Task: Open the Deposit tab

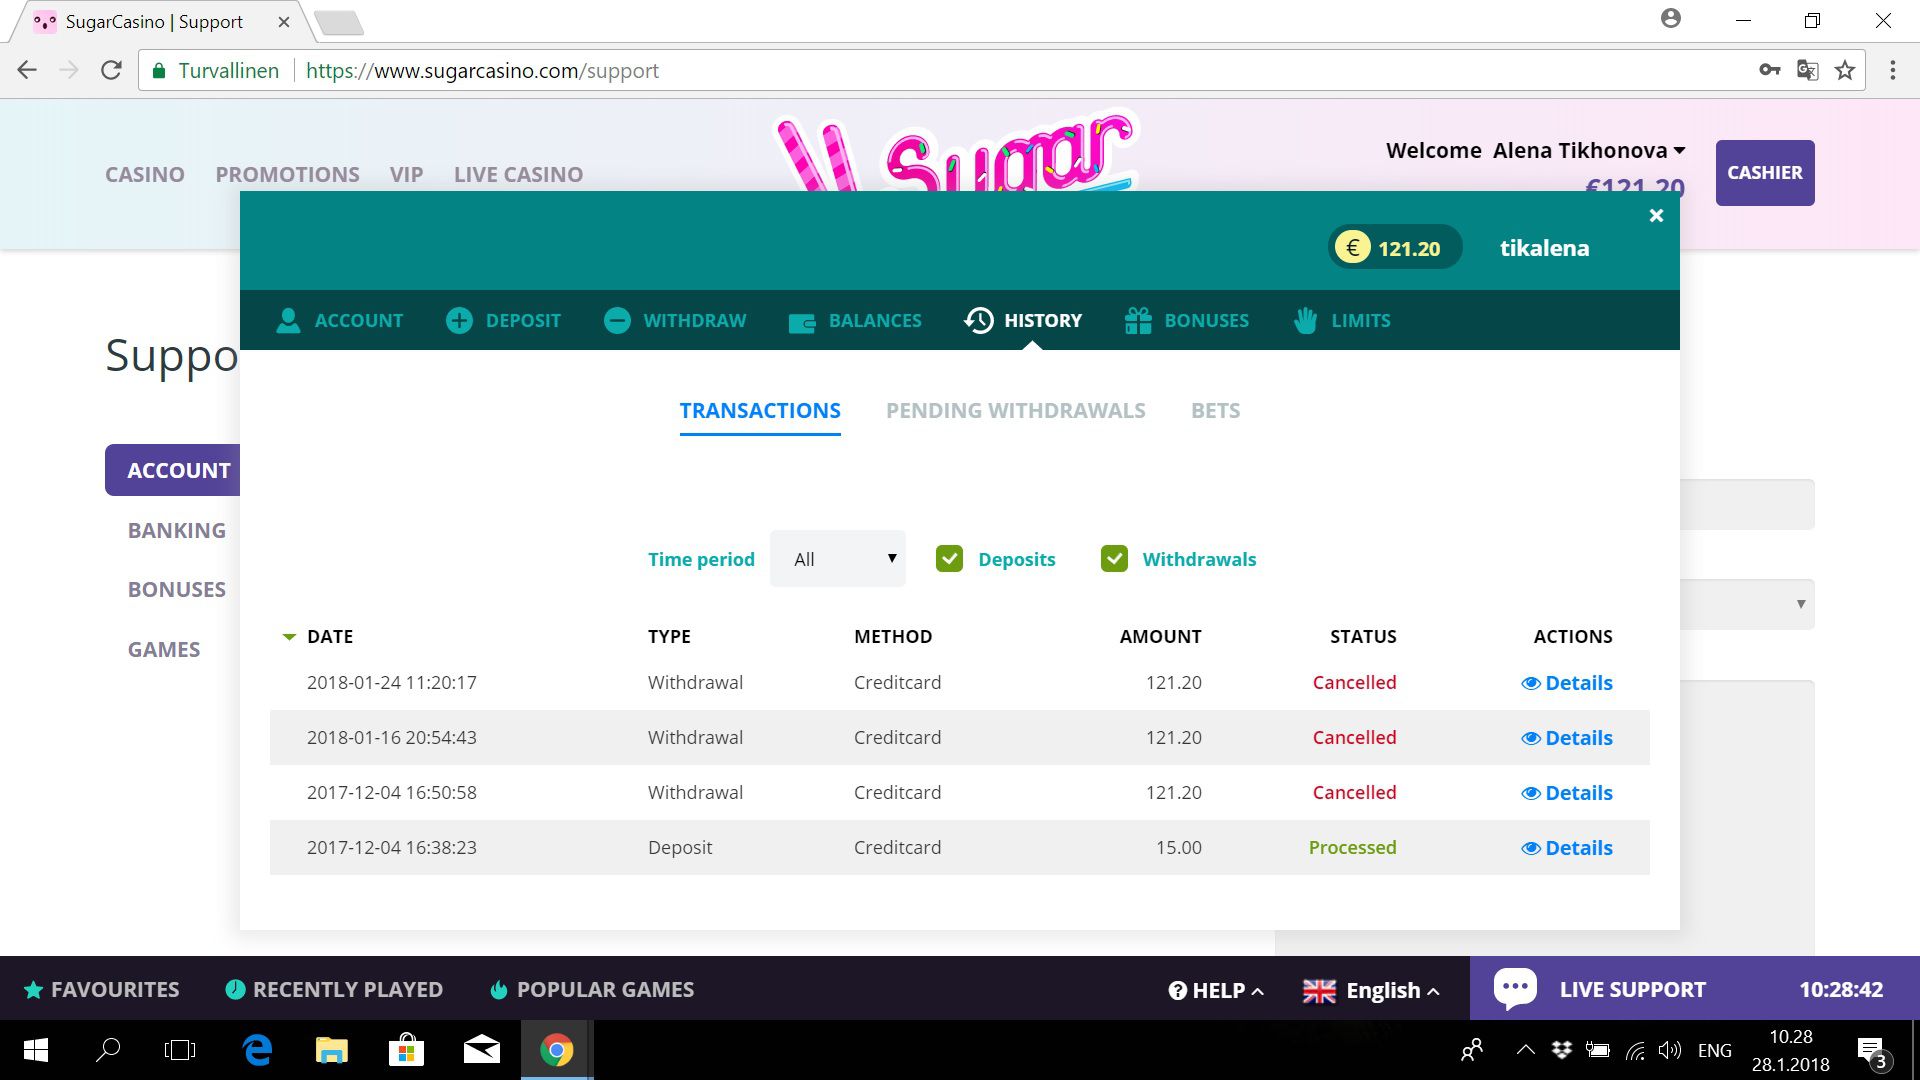Action: tap(503, 320)
